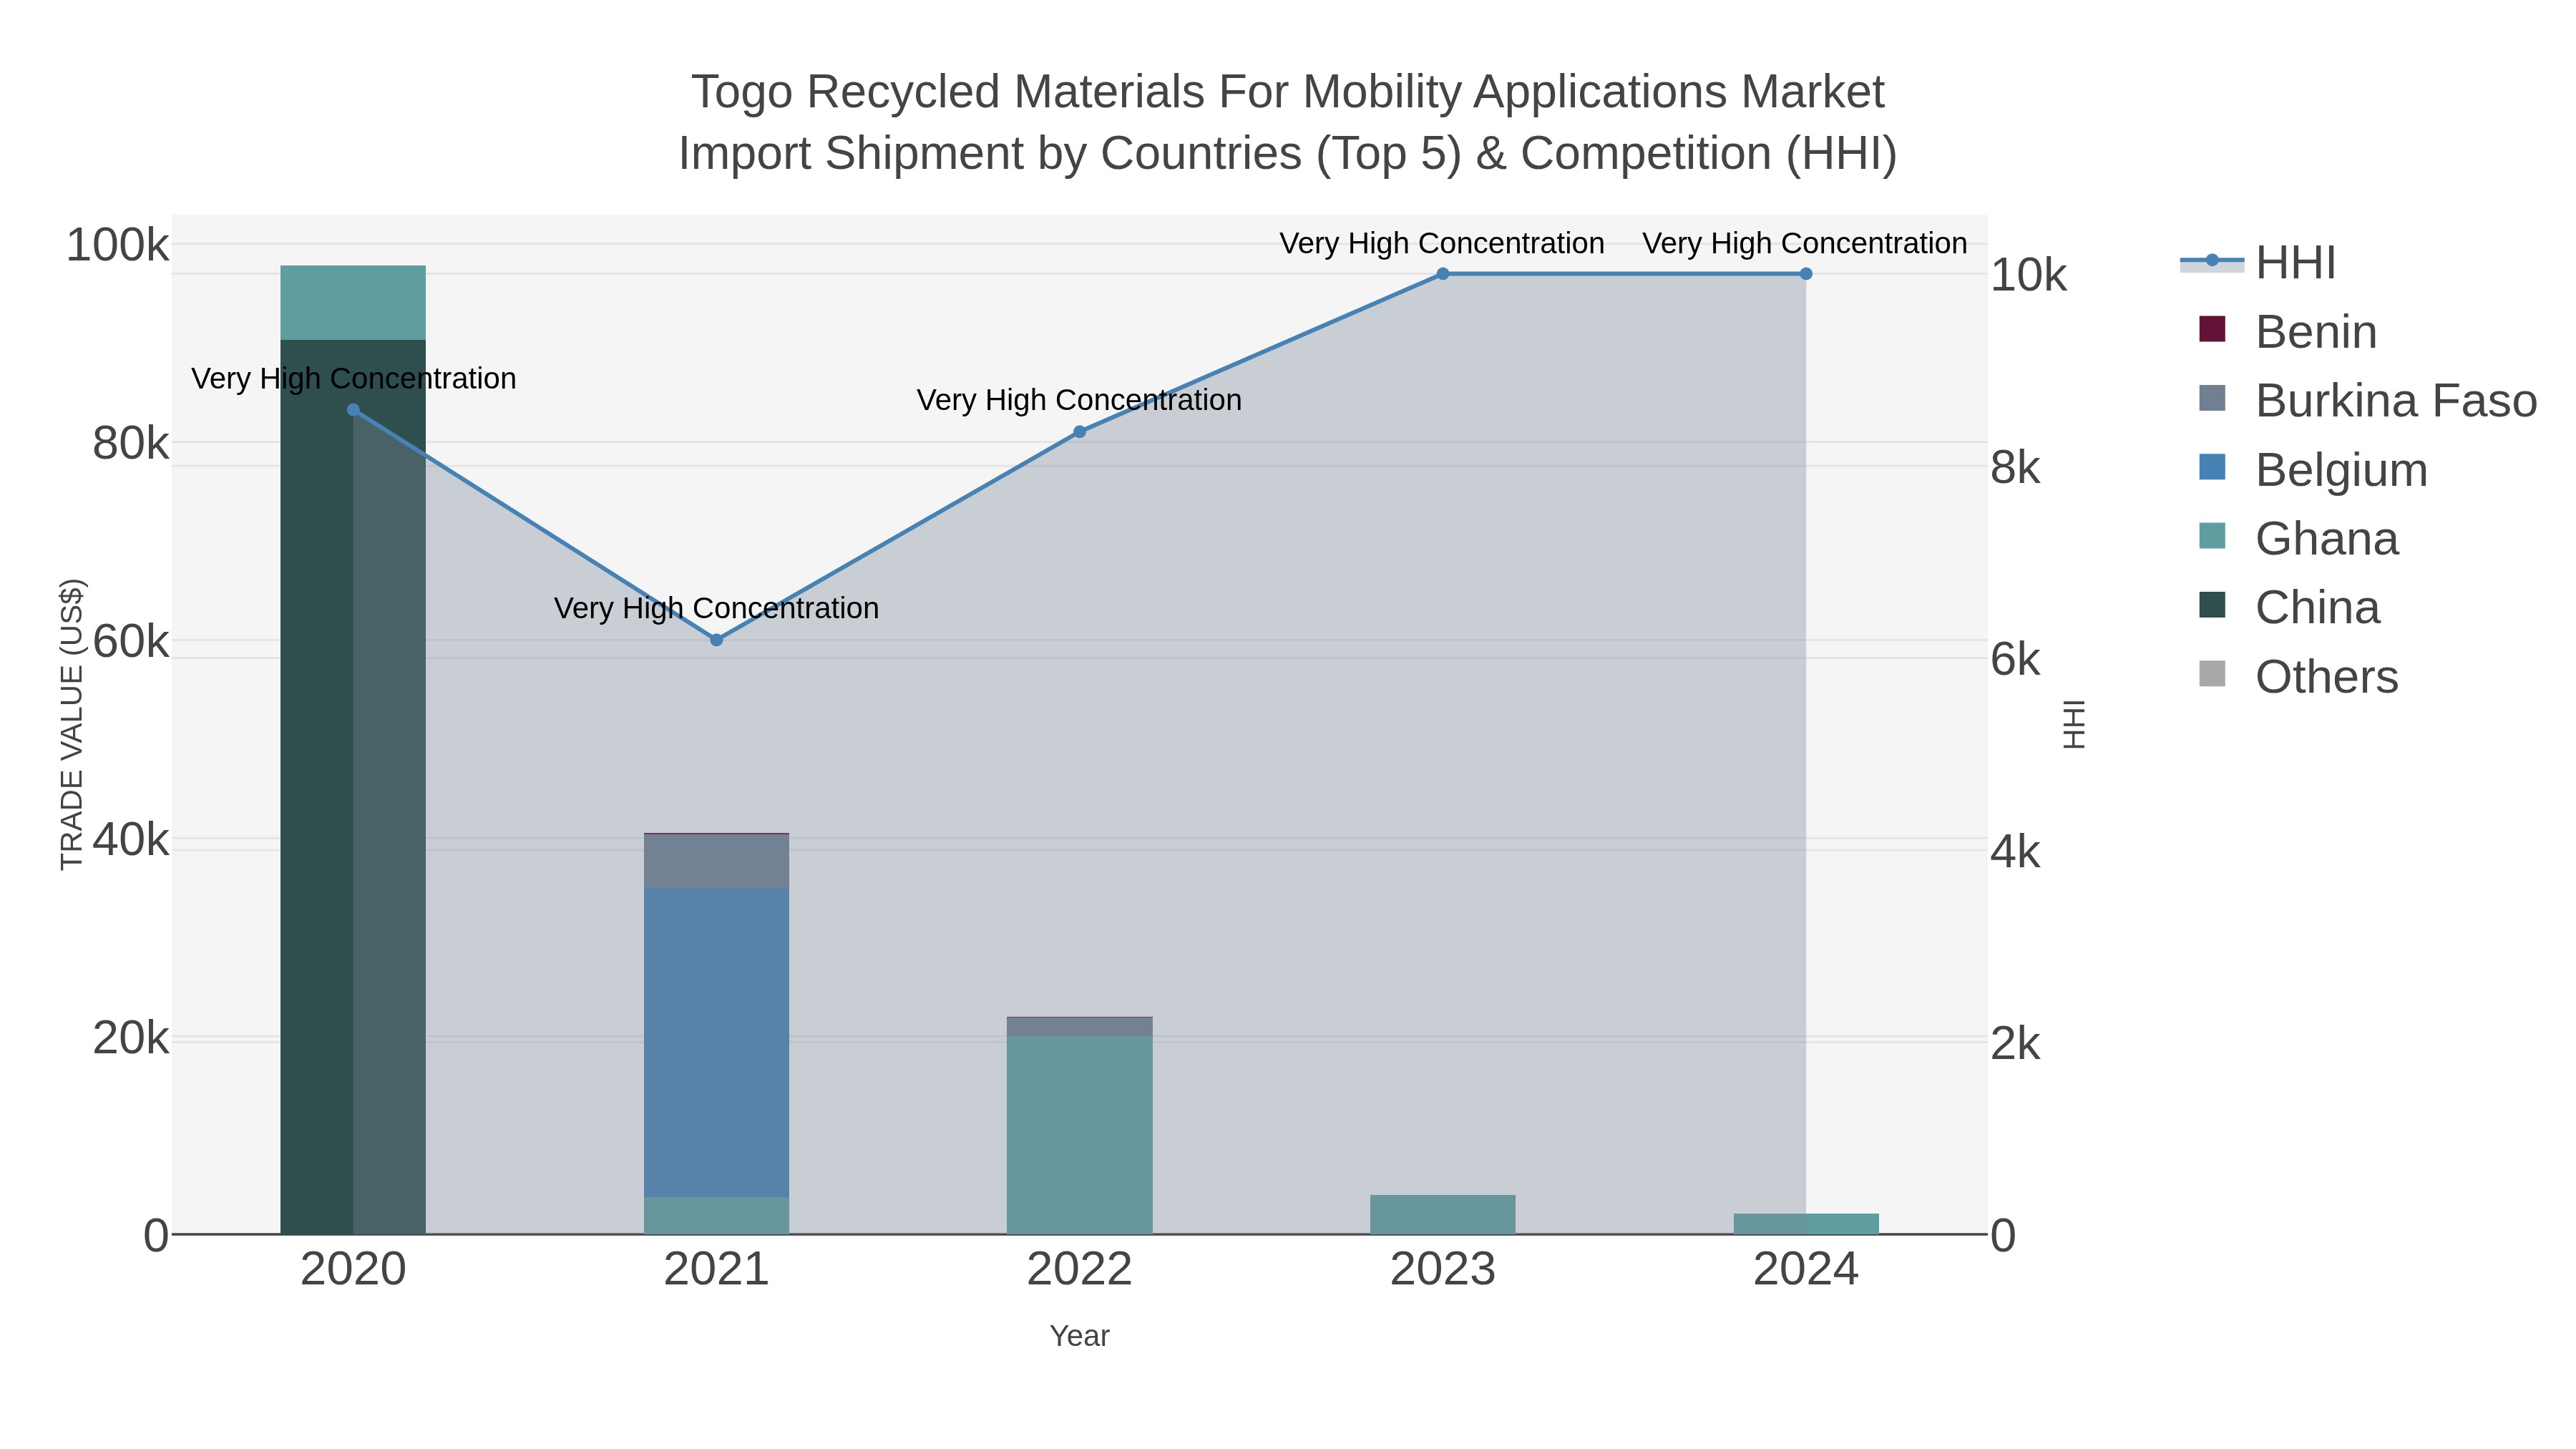This screenshot has width=2576, height=1449.
Task: Click the TRADE VALUE (US$) axis title
Action: (x=72, y=724)
